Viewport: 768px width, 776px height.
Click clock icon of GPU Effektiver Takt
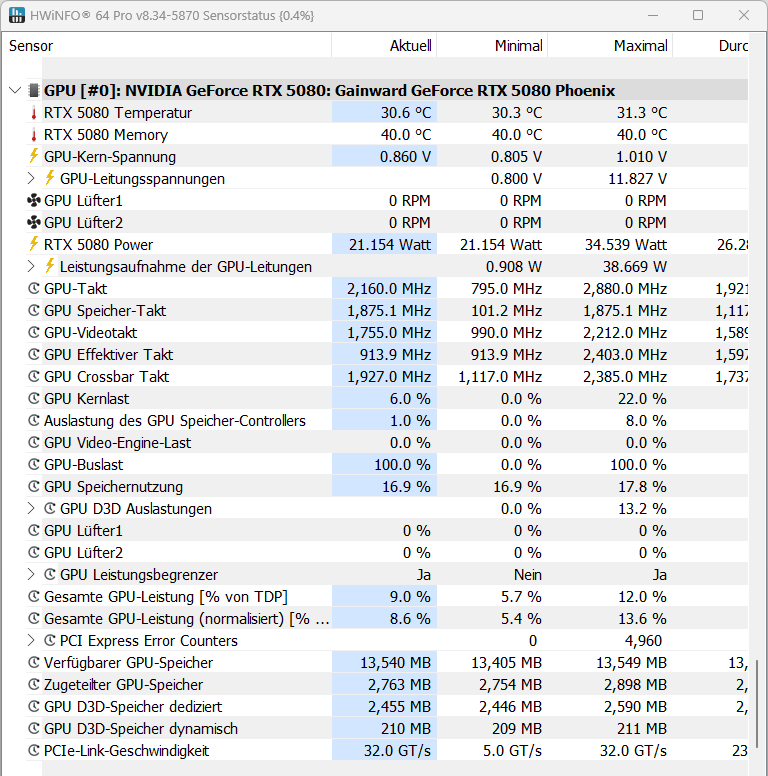34,354
